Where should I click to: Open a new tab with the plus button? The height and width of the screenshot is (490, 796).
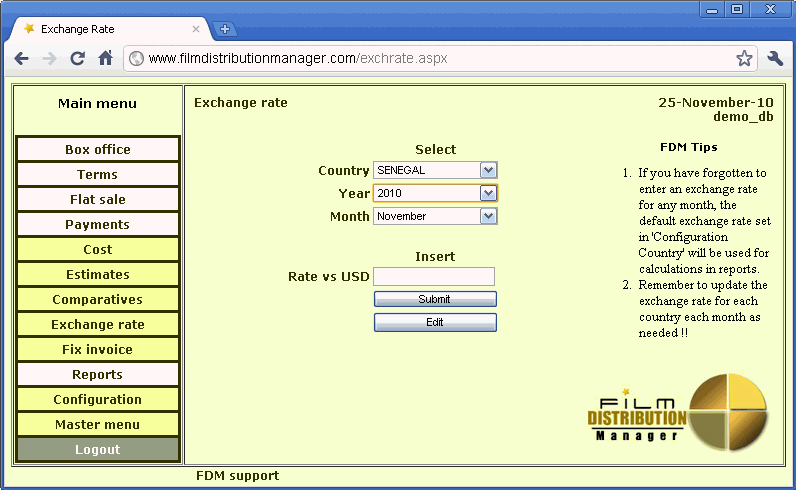[x=225, y=29]
